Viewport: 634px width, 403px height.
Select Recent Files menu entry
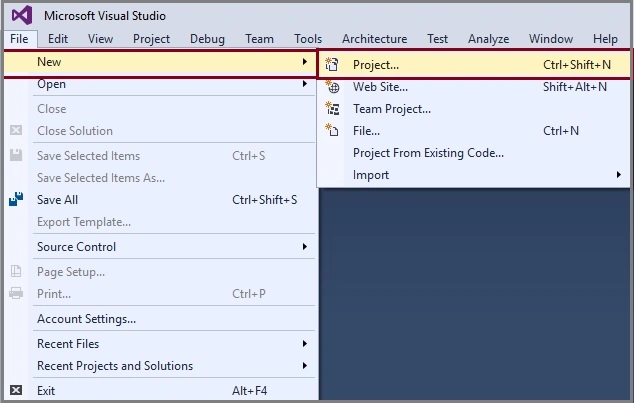[x=160, y=344]
